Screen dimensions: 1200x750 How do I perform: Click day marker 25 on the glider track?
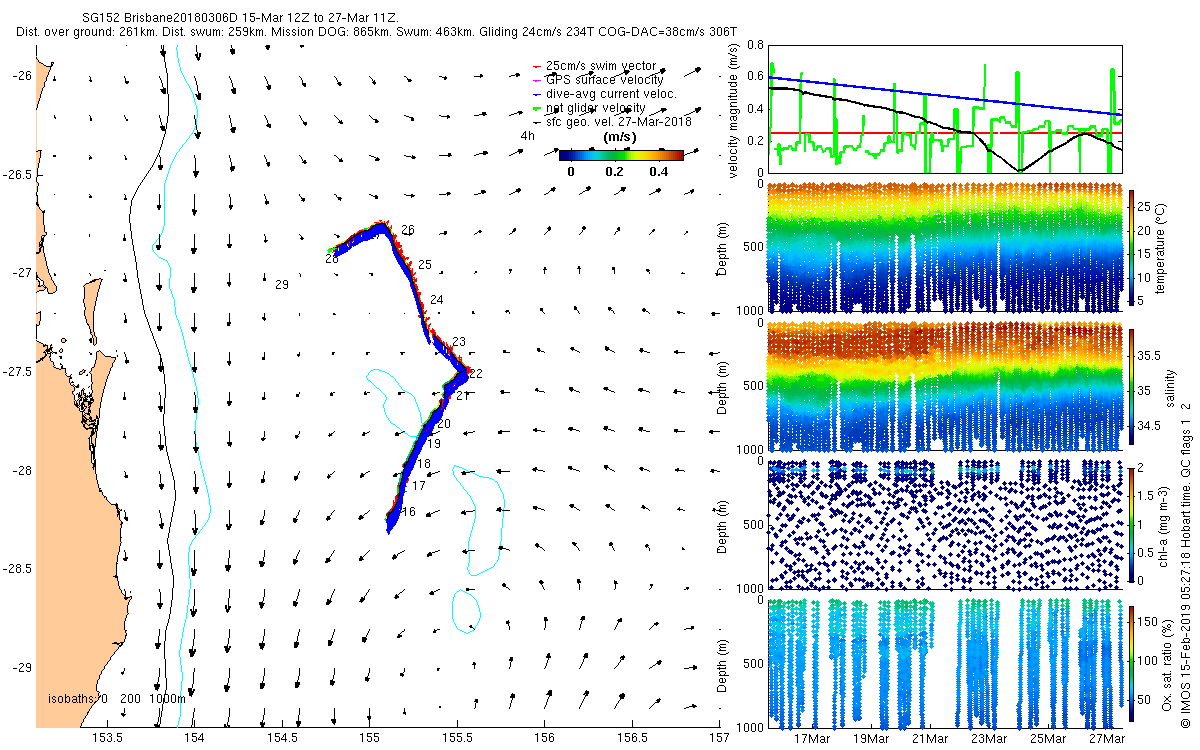pyautogui.click(x=425, y=265)
